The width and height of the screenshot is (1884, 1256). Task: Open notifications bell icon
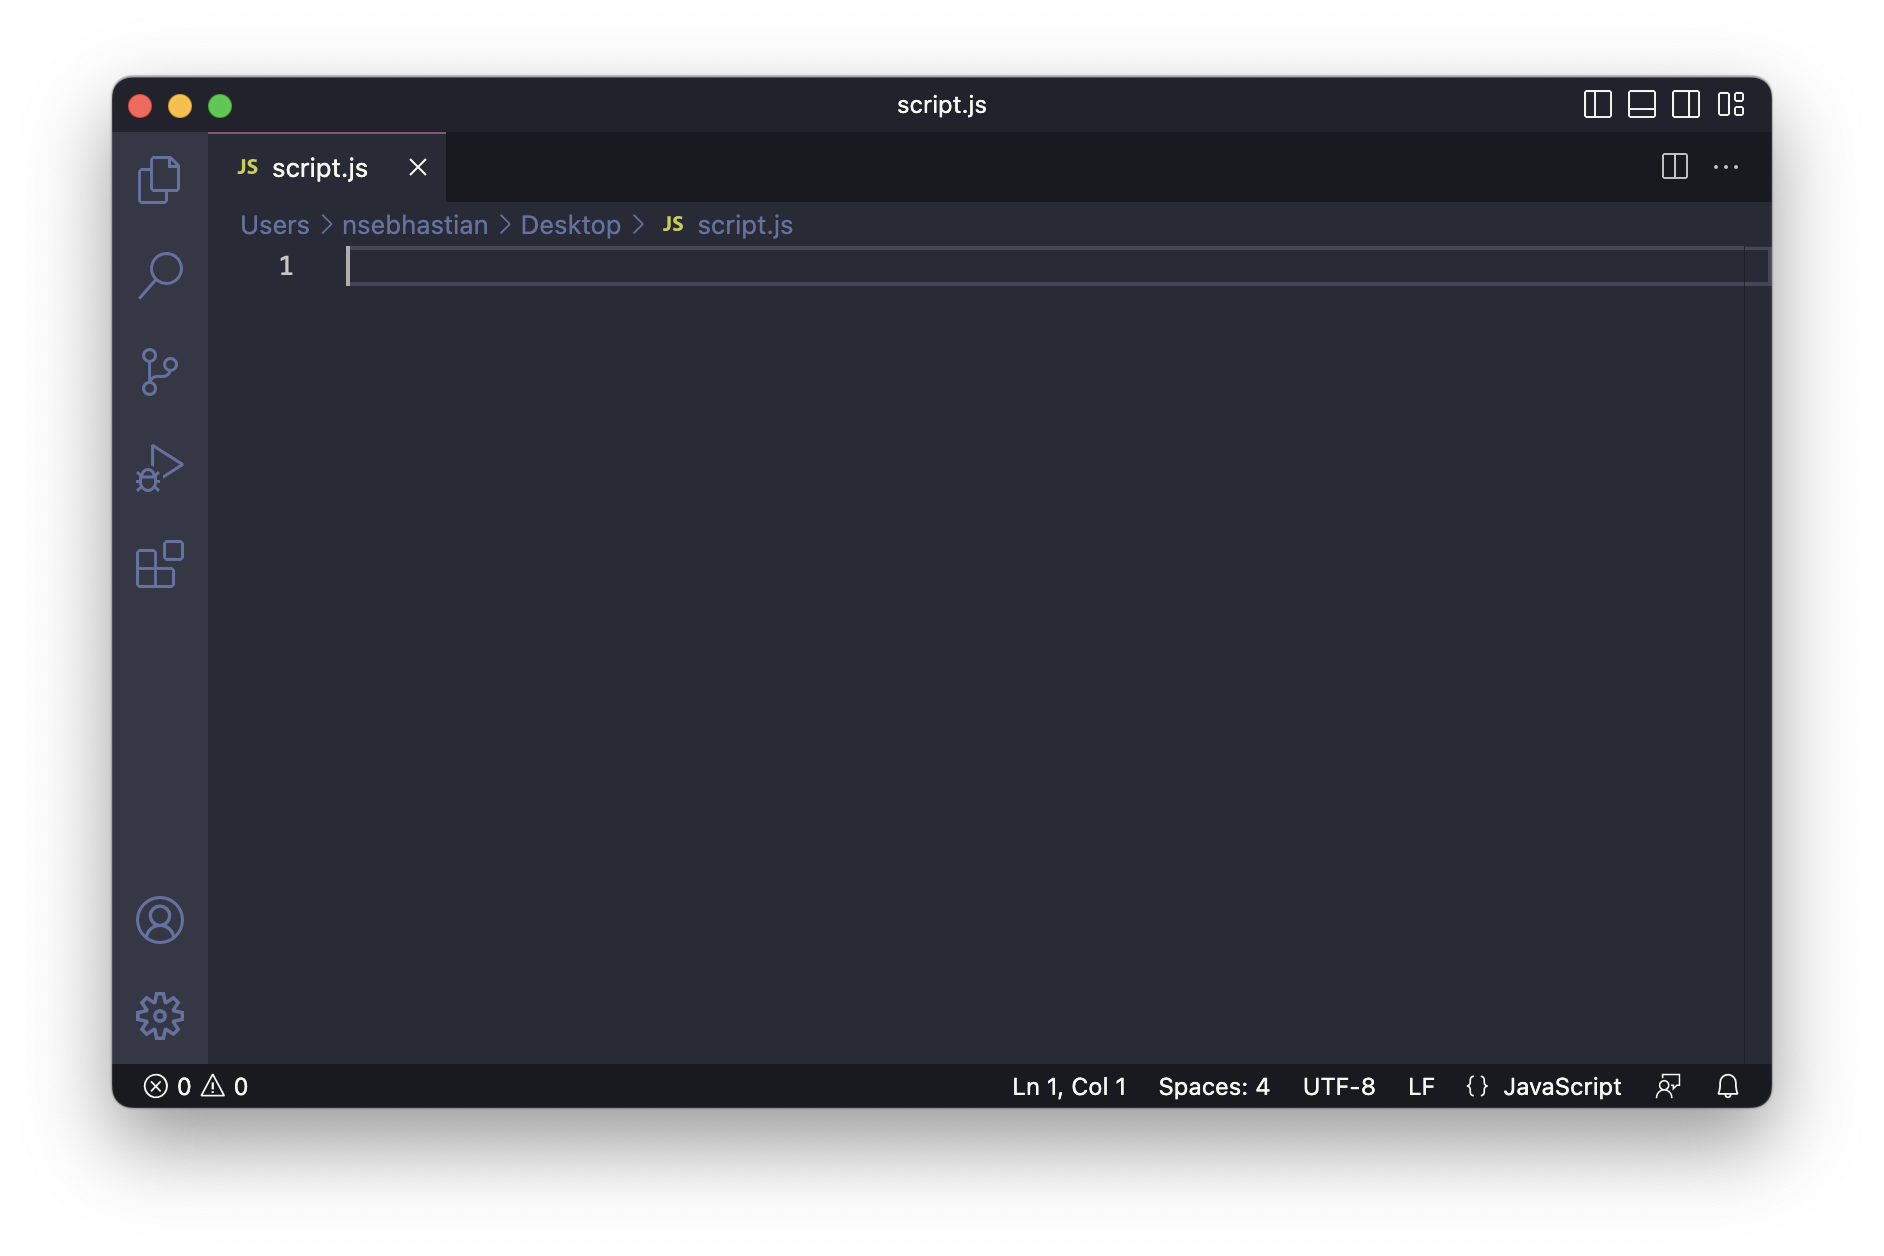[1728, 1086]
